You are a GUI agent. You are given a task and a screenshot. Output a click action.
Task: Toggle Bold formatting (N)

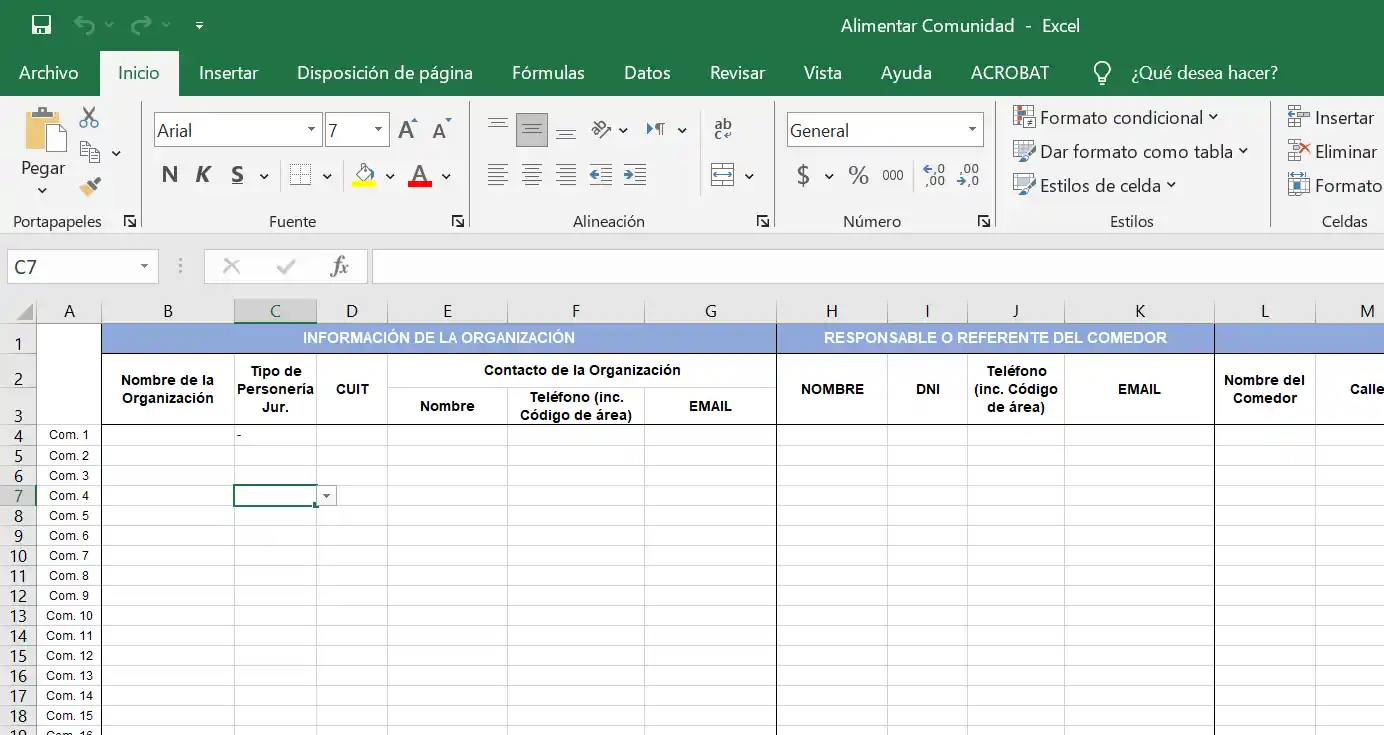point(169,176)
